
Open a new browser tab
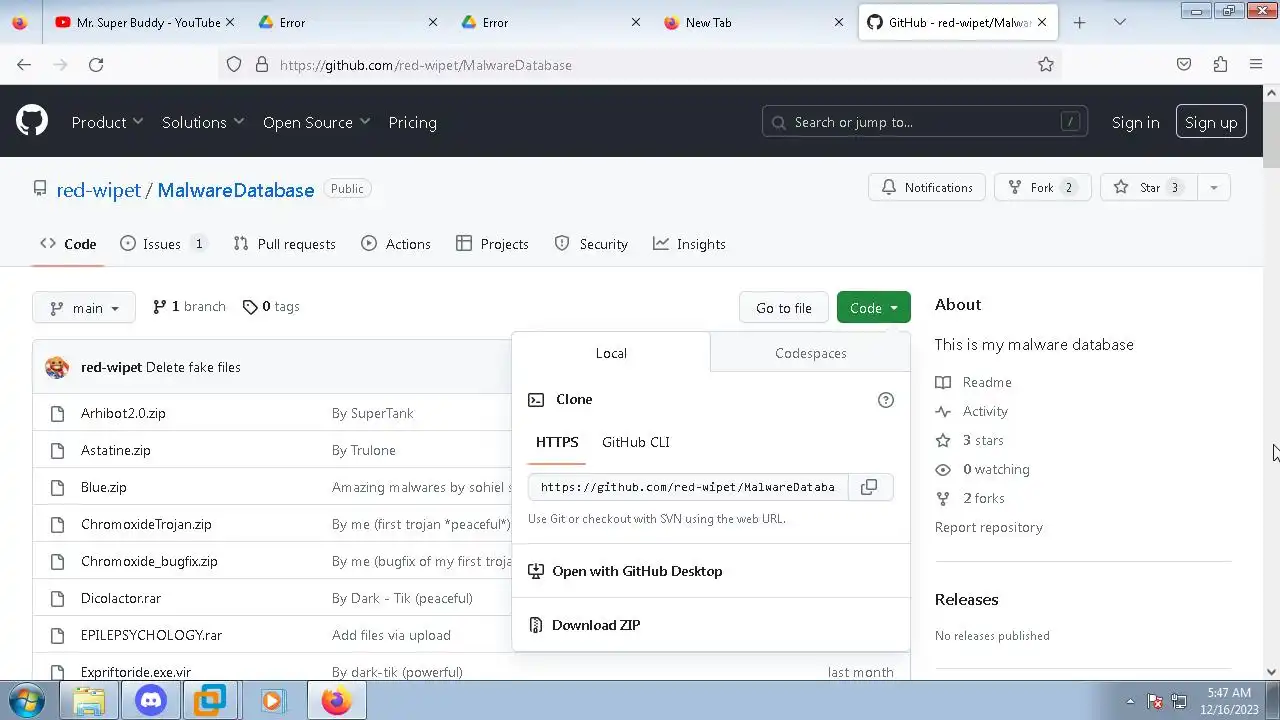point(1079,22)
